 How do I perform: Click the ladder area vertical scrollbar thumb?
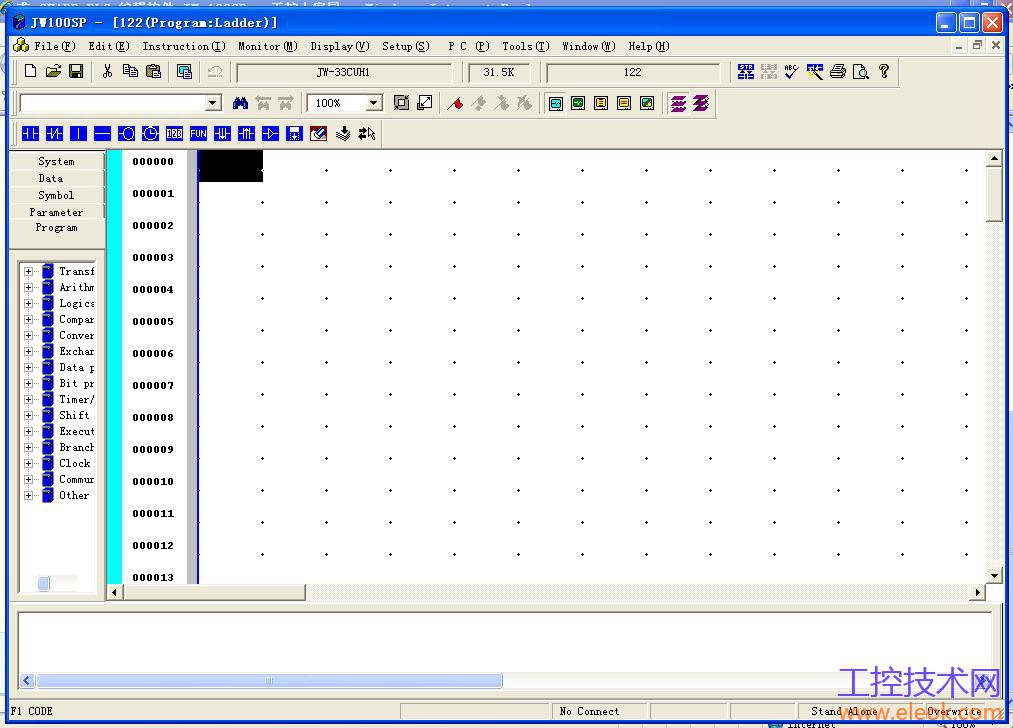[x=994, y=194]
